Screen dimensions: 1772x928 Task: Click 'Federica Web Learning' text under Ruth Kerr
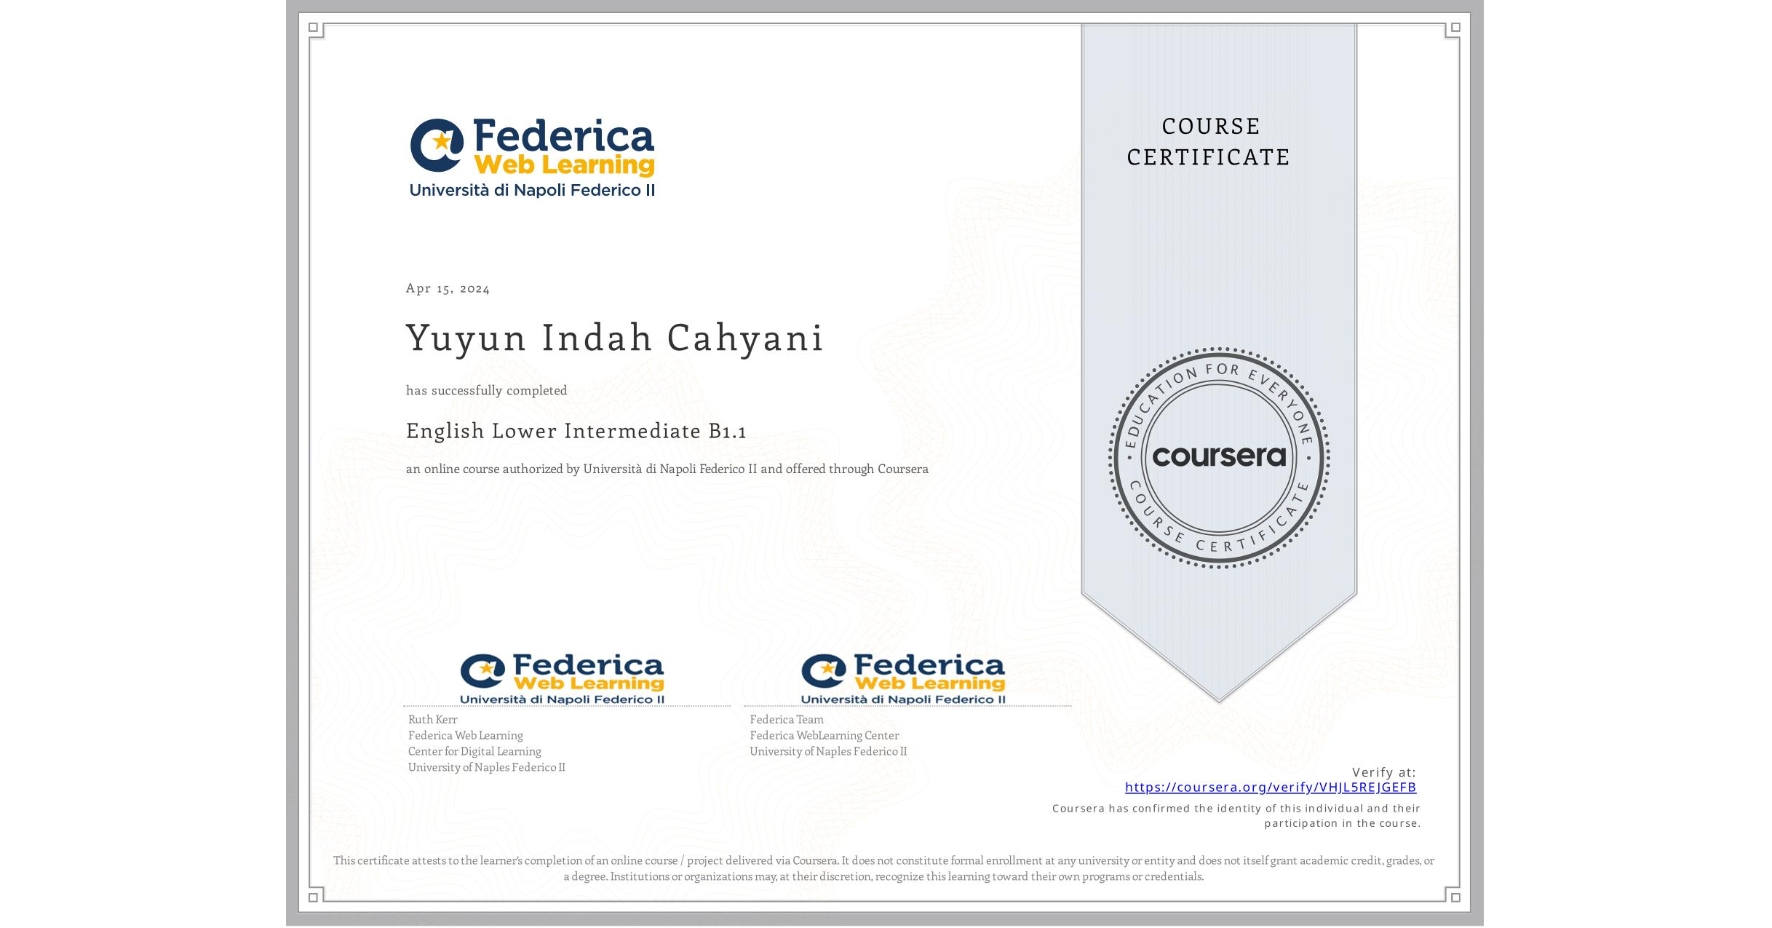point(465,735)
